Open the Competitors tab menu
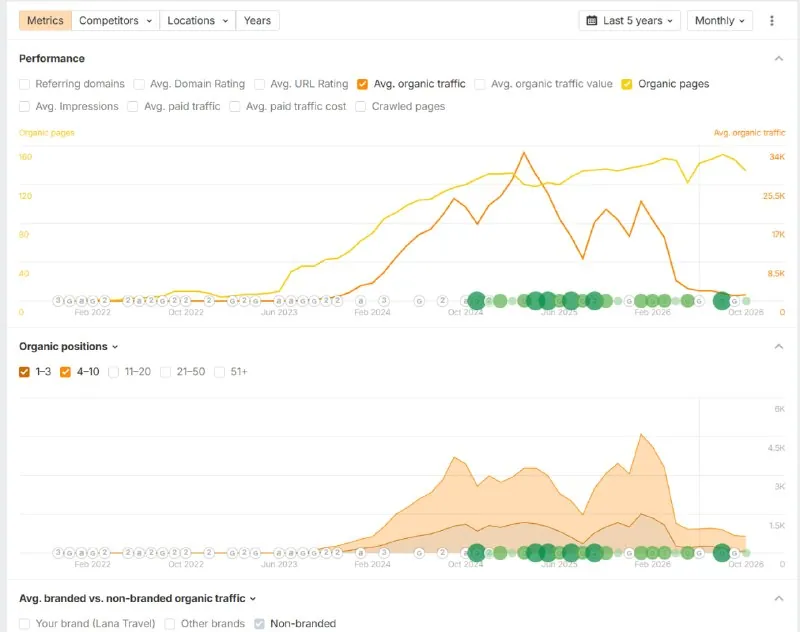The height and width of the screenshot is (632, 800). click(115, 21)
